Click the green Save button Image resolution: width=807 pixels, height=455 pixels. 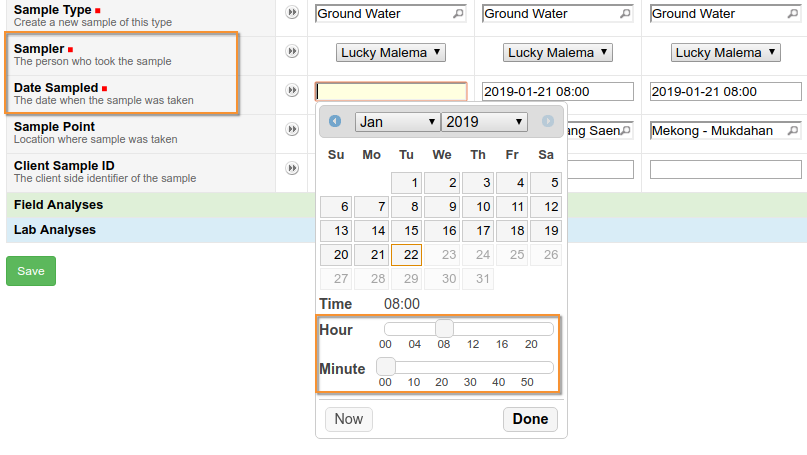[x=31, y=271]
